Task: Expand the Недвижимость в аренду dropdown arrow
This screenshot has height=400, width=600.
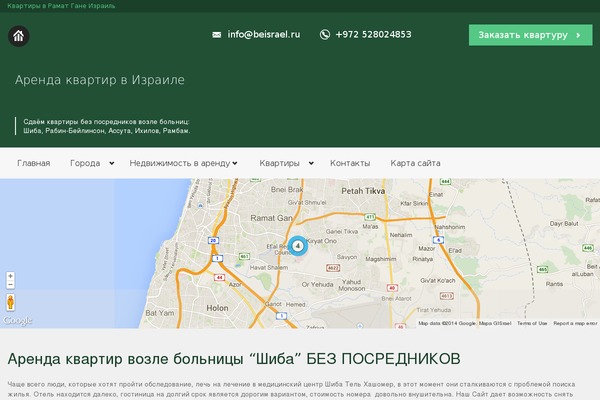Action: [235, 163]
